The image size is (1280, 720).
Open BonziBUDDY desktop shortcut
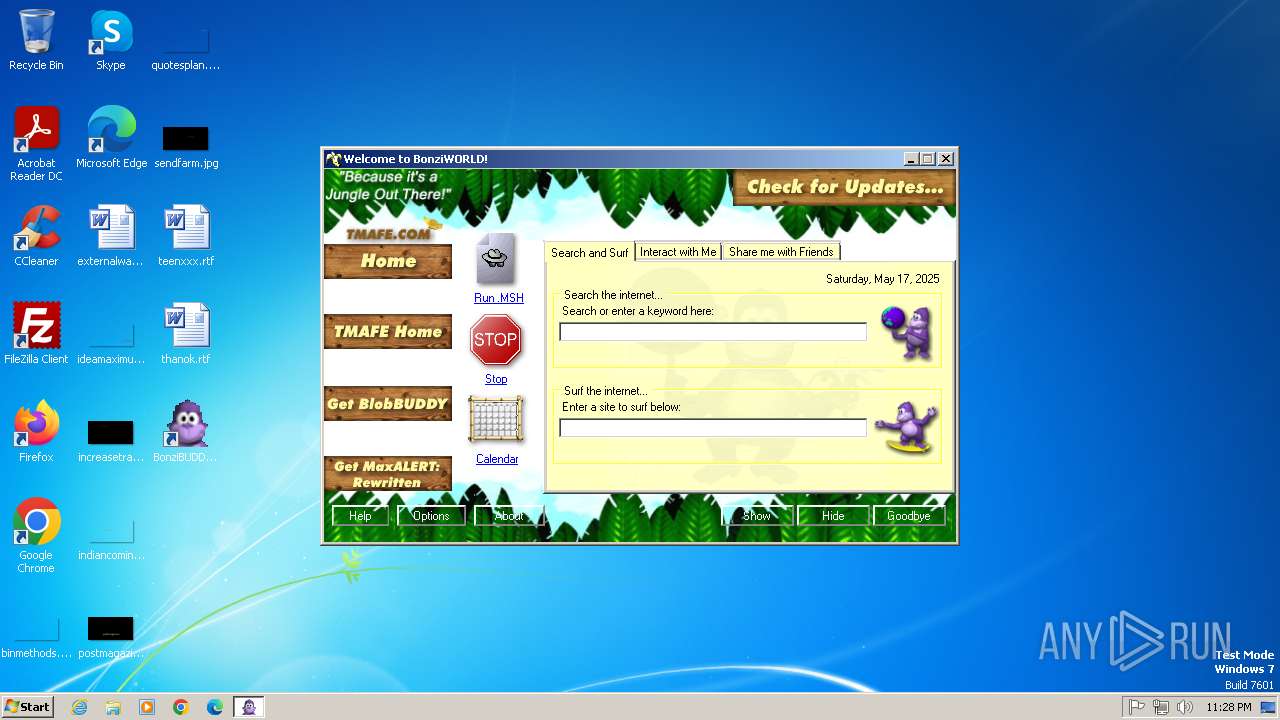[x=185, y=432]
